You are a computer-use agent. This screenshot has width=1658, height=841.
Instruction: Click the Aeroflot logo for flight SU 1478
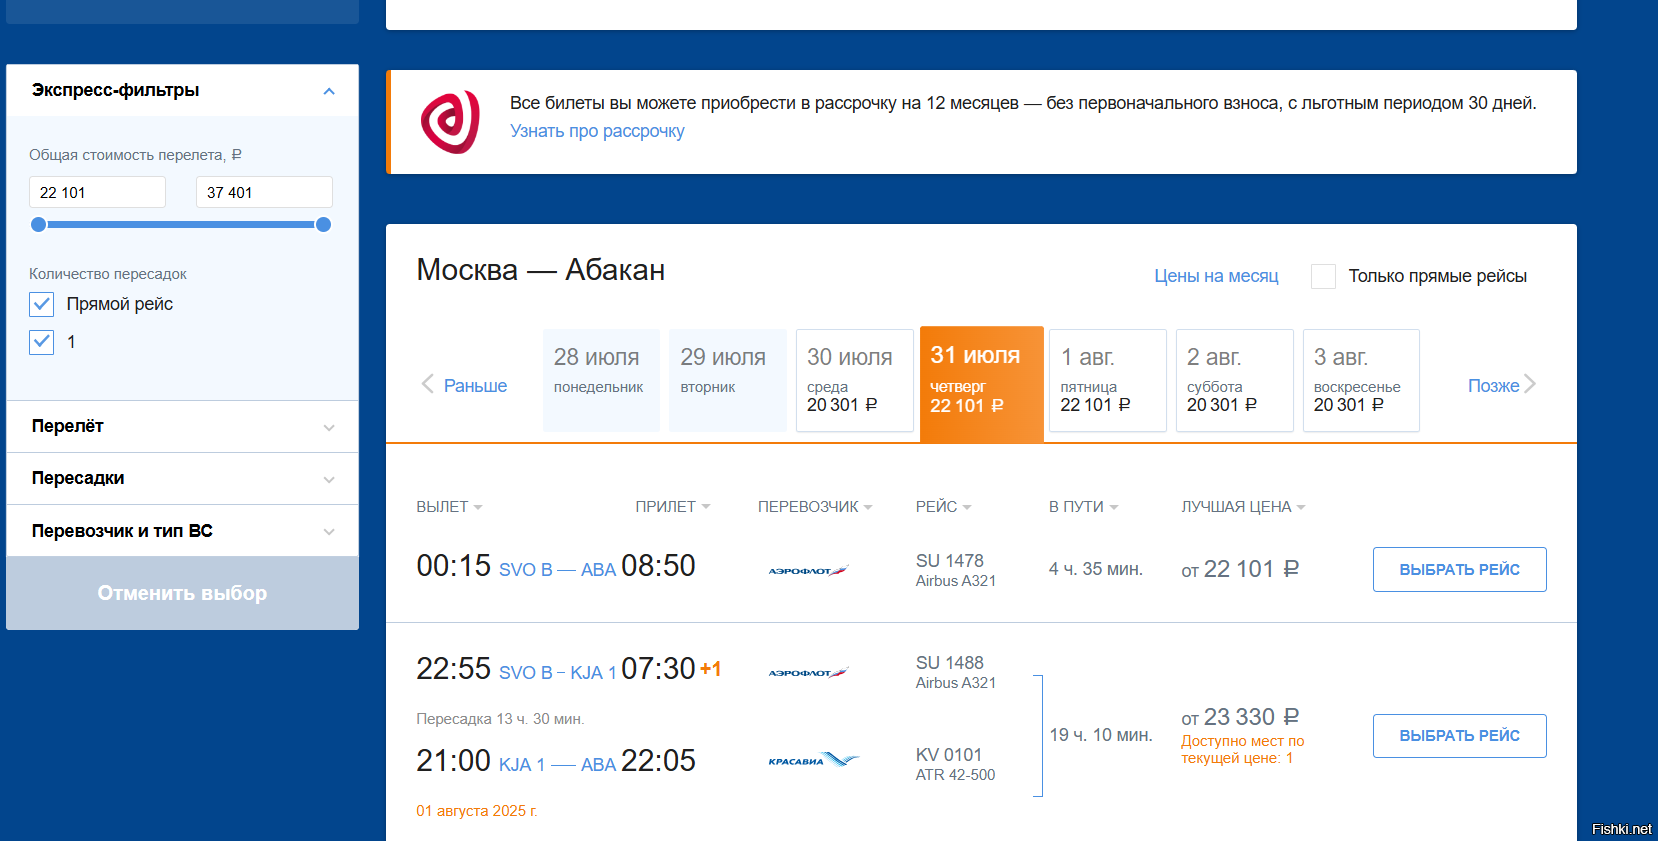[808, 570]
